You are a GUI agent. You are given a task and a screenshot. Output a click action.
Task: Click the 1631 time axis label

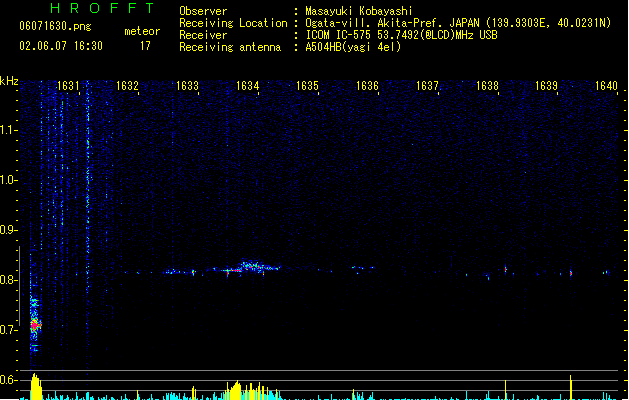click(x=68, y=86)
